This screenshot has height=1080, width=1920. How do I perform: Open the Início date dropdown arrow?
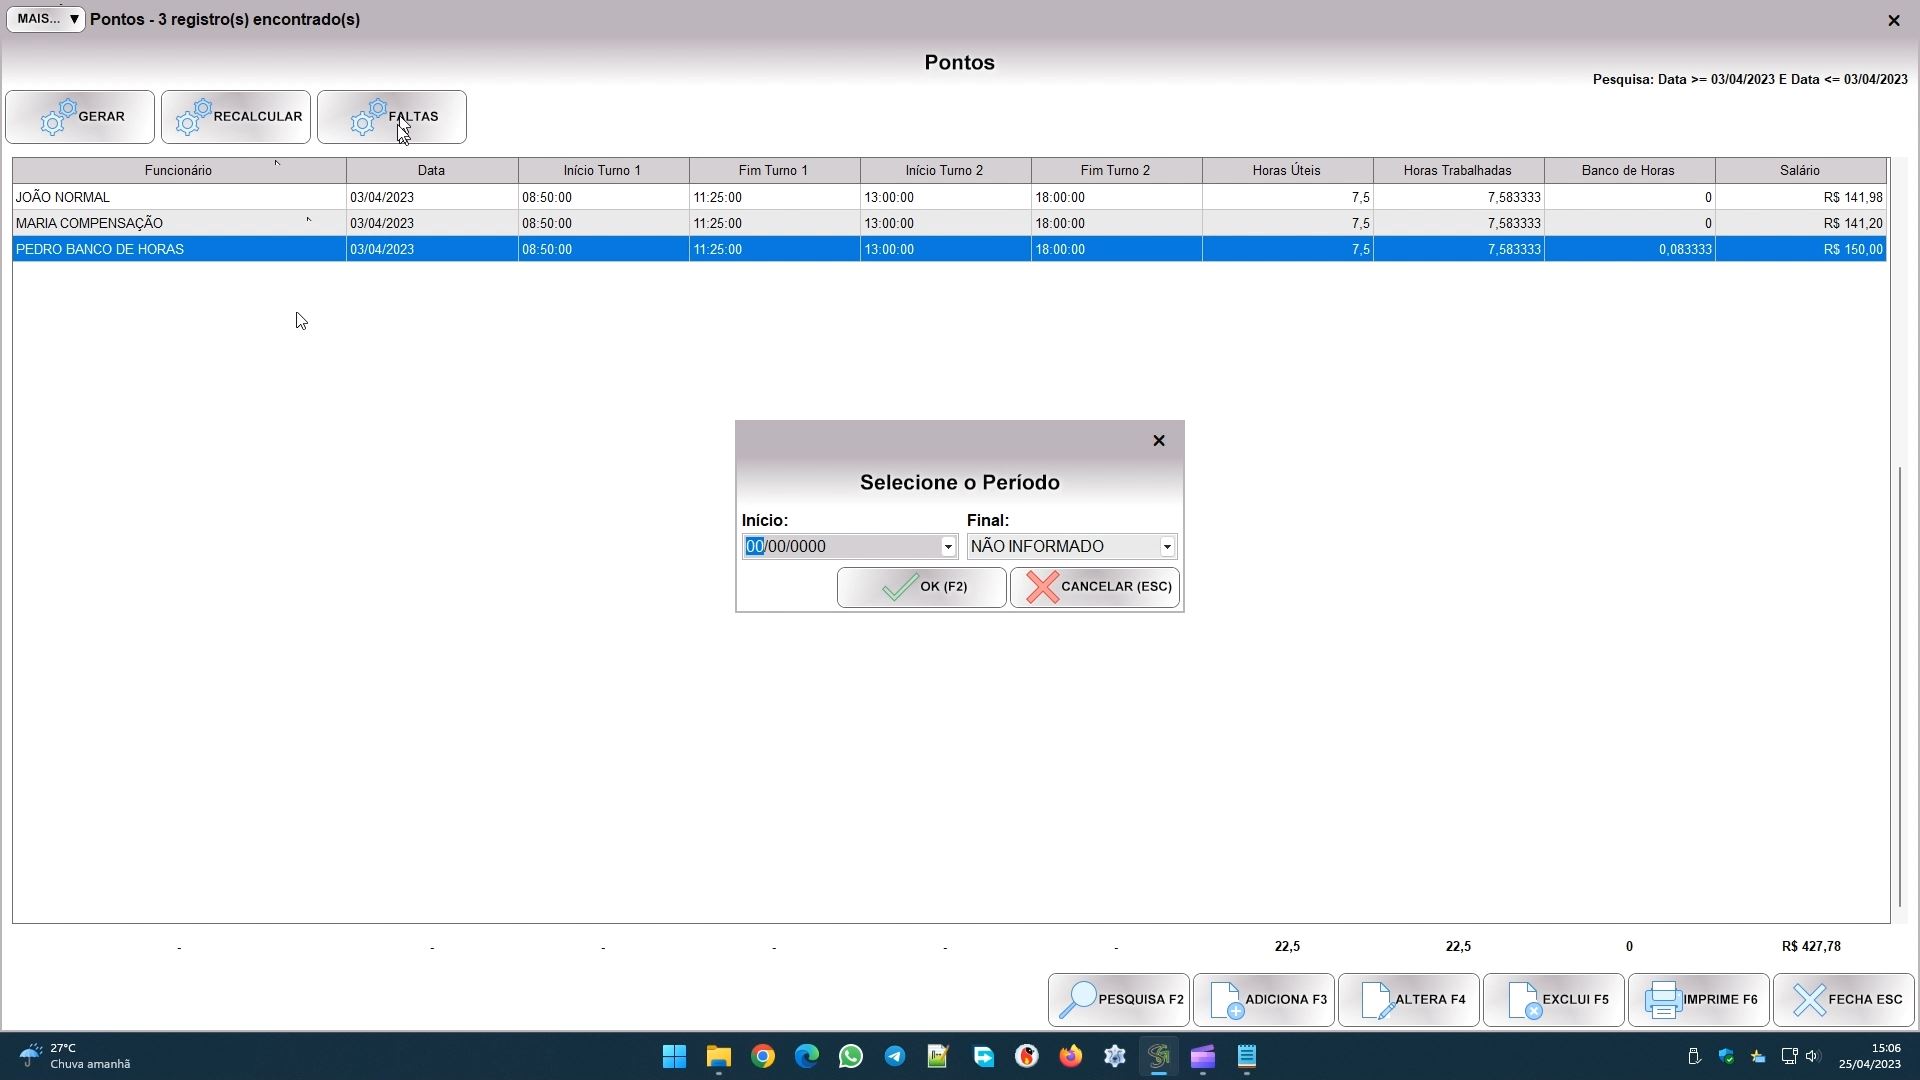coord(948,547)
